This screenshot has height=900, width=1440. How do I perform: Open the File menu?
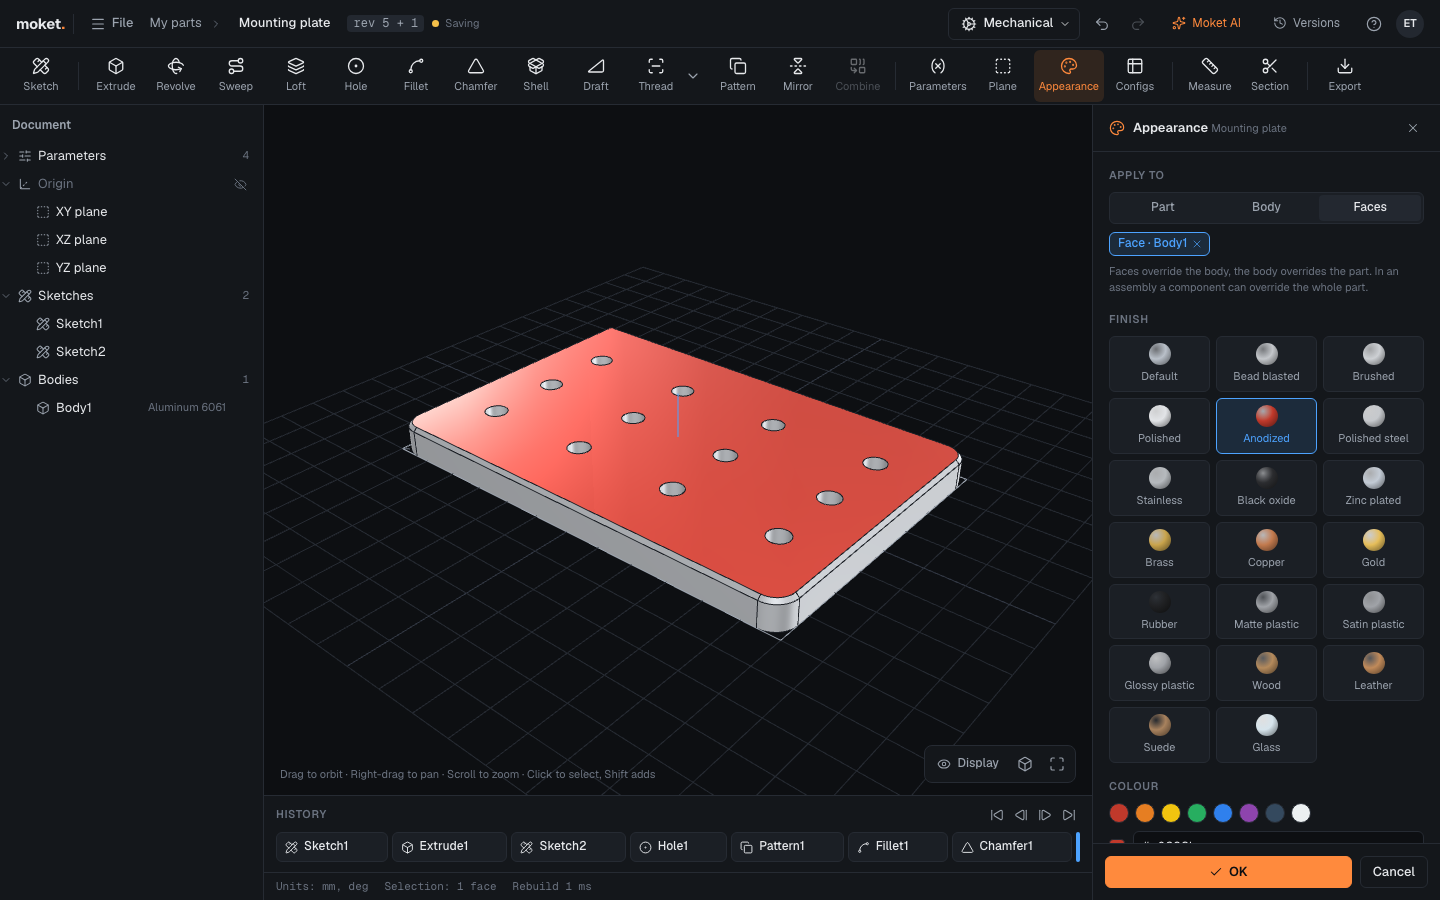112,23
